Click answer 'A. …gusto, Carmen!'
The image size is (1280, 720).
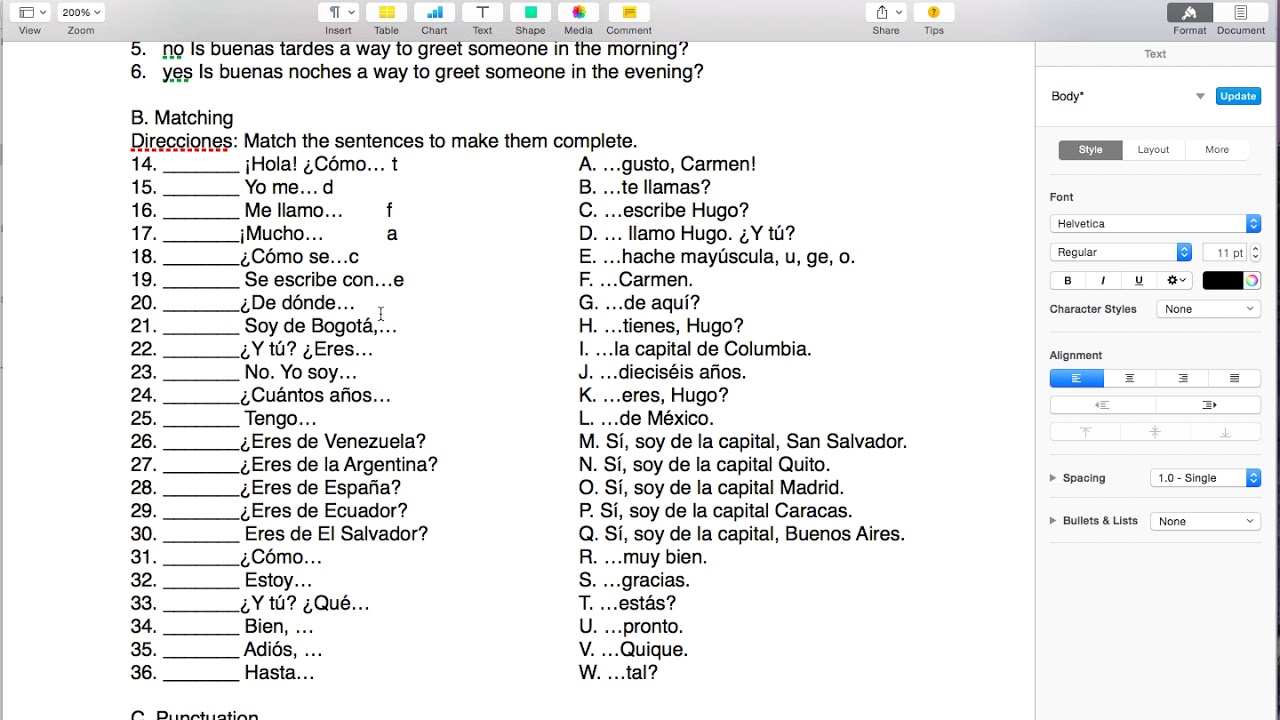(667, 164)
